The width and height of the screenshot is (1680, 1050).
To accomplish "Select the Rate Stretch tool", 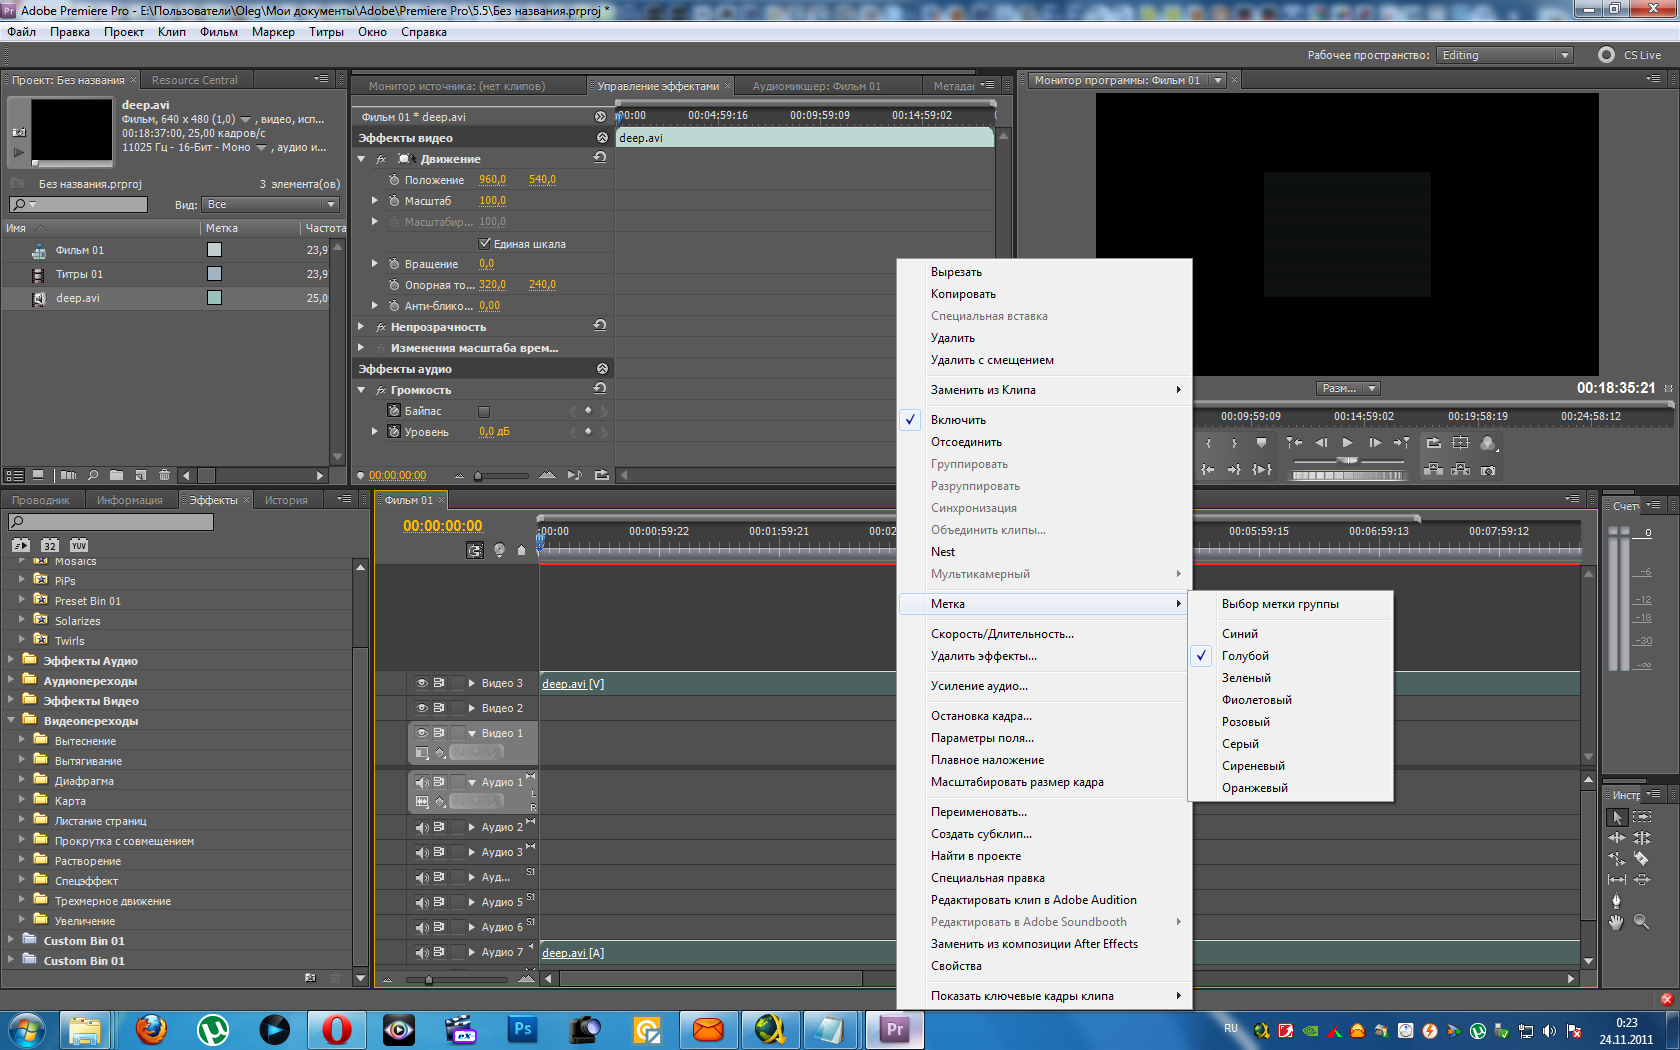I will (x=1617, y=859).
